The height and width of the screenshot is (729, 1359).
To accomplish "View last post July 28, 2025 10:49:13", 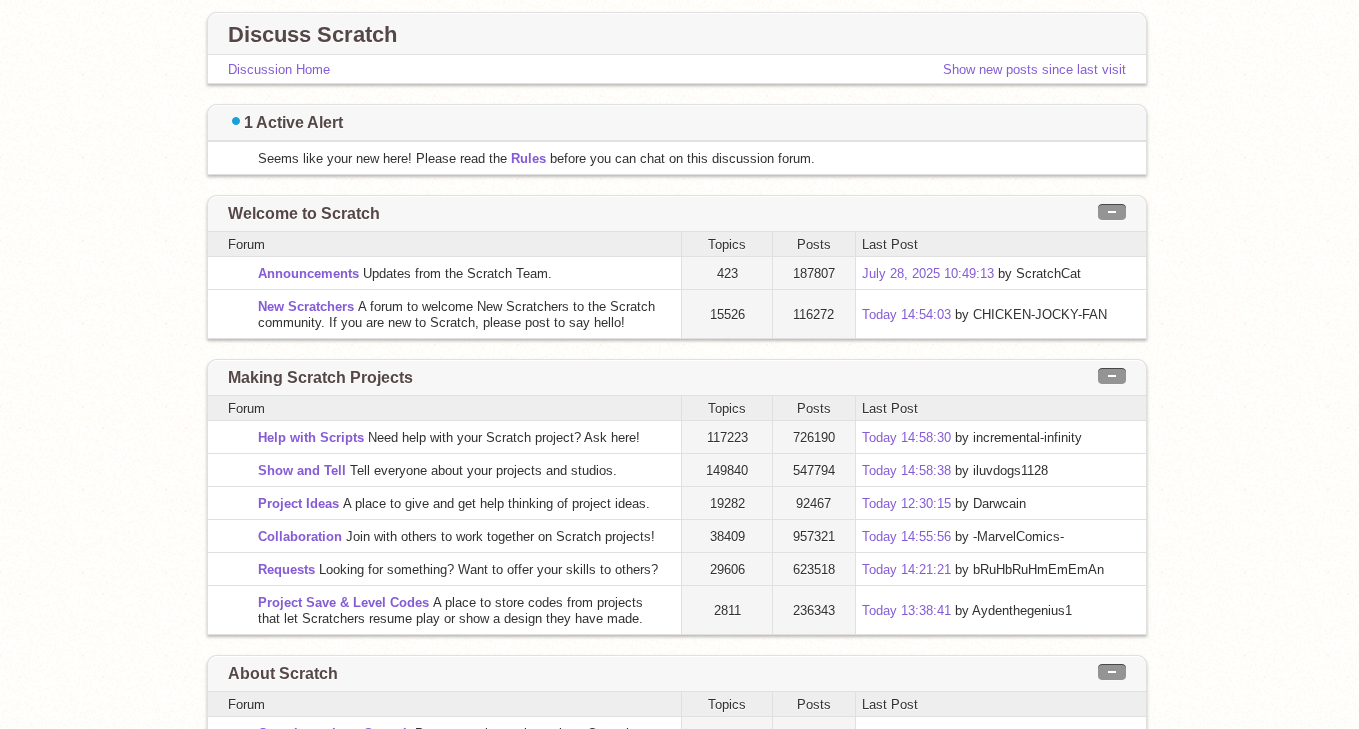I will tap(928, 273).
